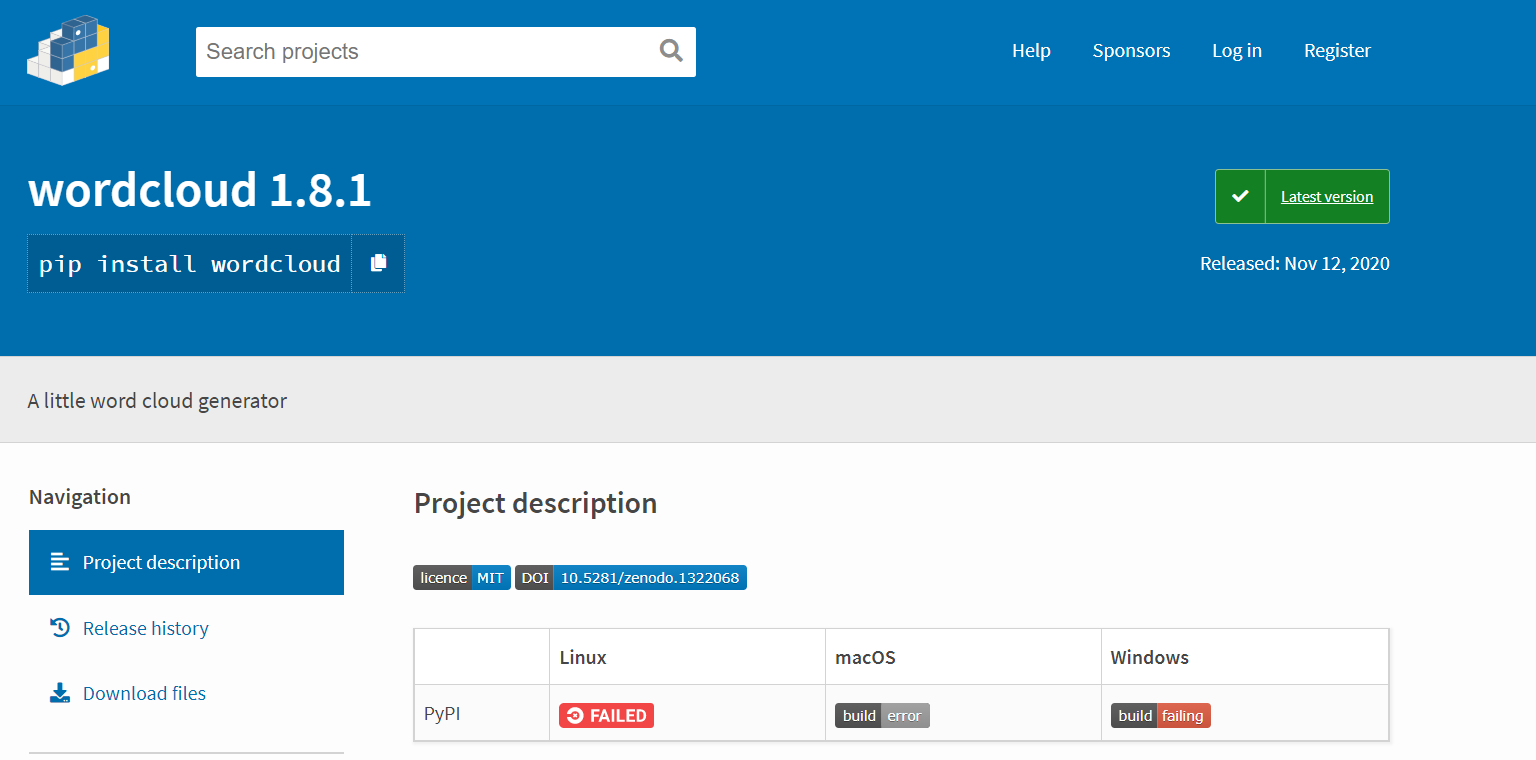Click the Download files icon
Image resolution: width=1536 pixels, height=760 pixels.
60,693
